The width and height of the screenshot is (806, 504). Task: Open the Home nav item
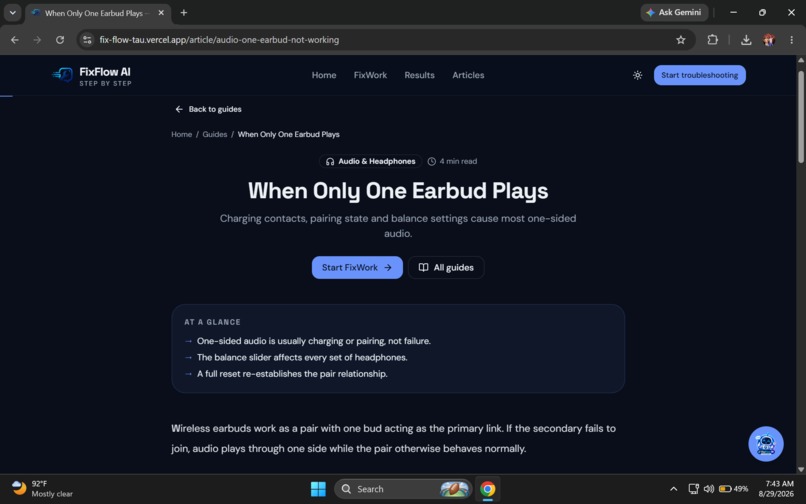pos(324,75)
